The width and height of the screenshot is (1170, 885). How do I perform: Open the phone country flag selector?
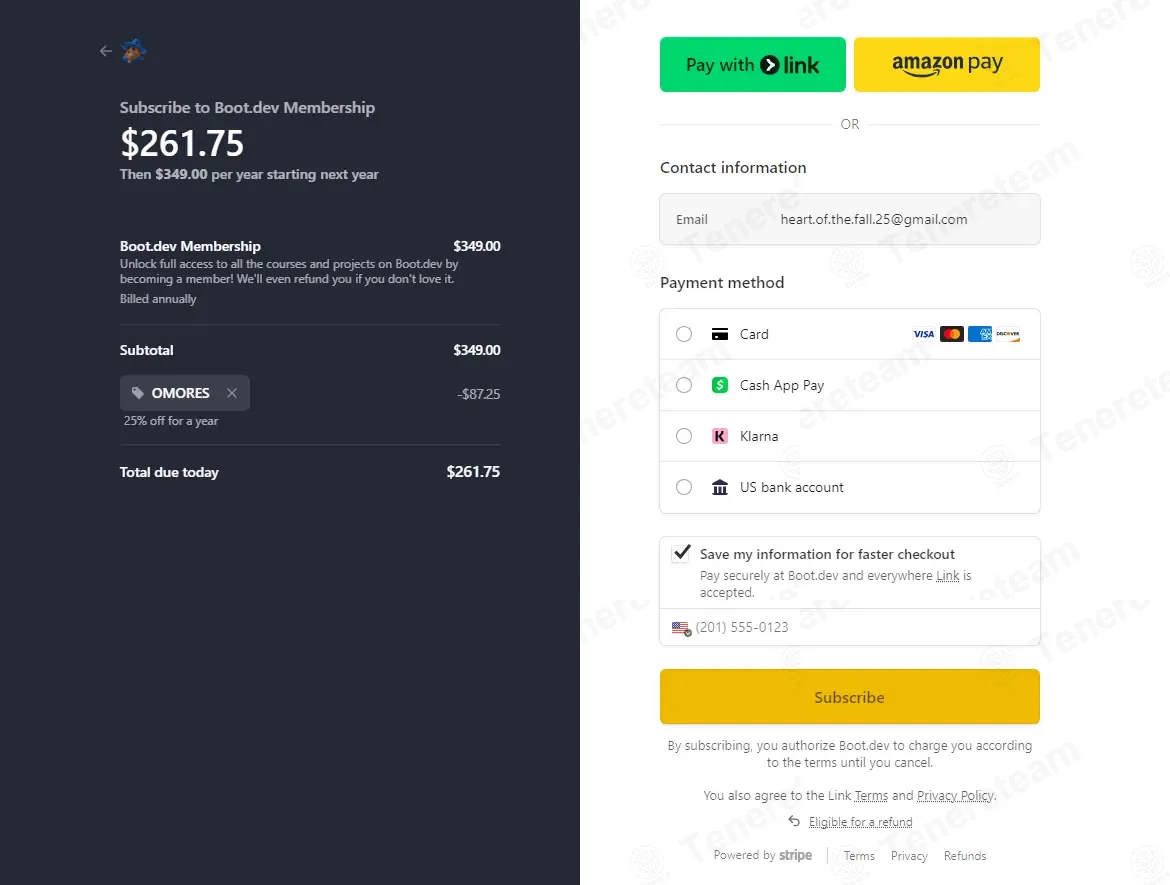click(x=681, y=628)
